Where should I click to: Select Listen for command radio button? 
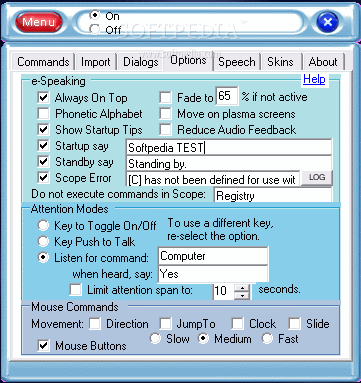click(x=43, y=258)
